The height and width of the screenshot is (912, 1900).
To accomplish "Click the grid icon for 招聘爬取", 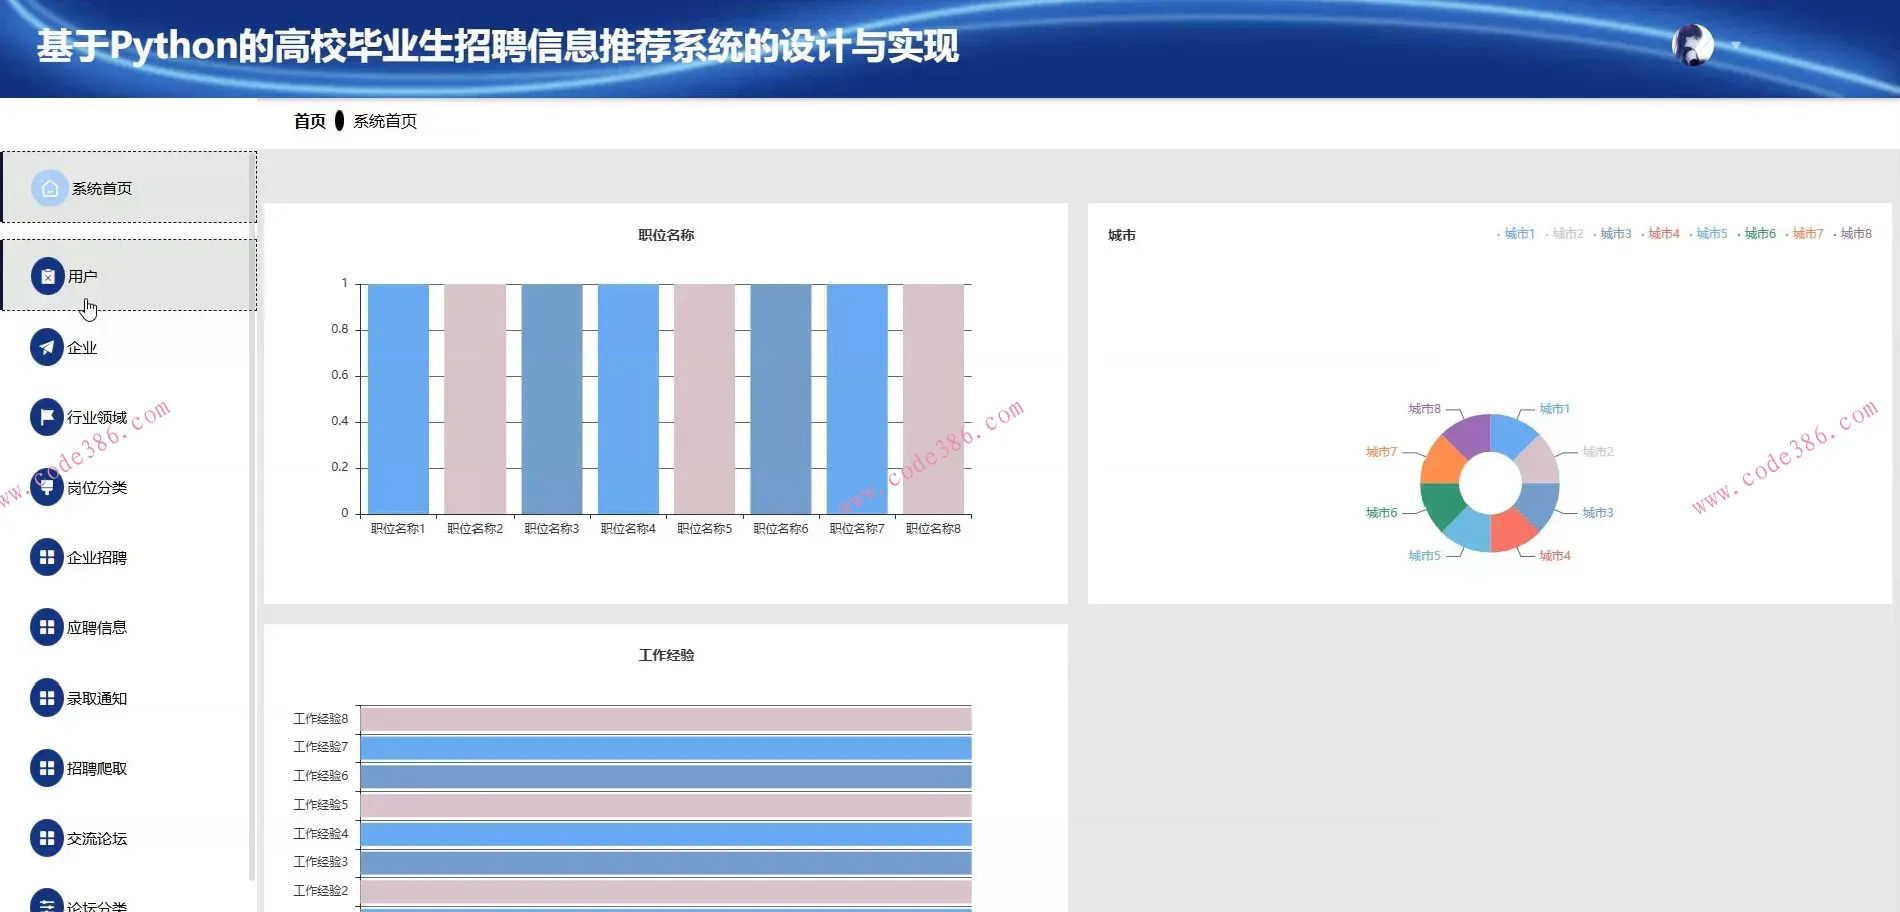I will coord(47,768).
